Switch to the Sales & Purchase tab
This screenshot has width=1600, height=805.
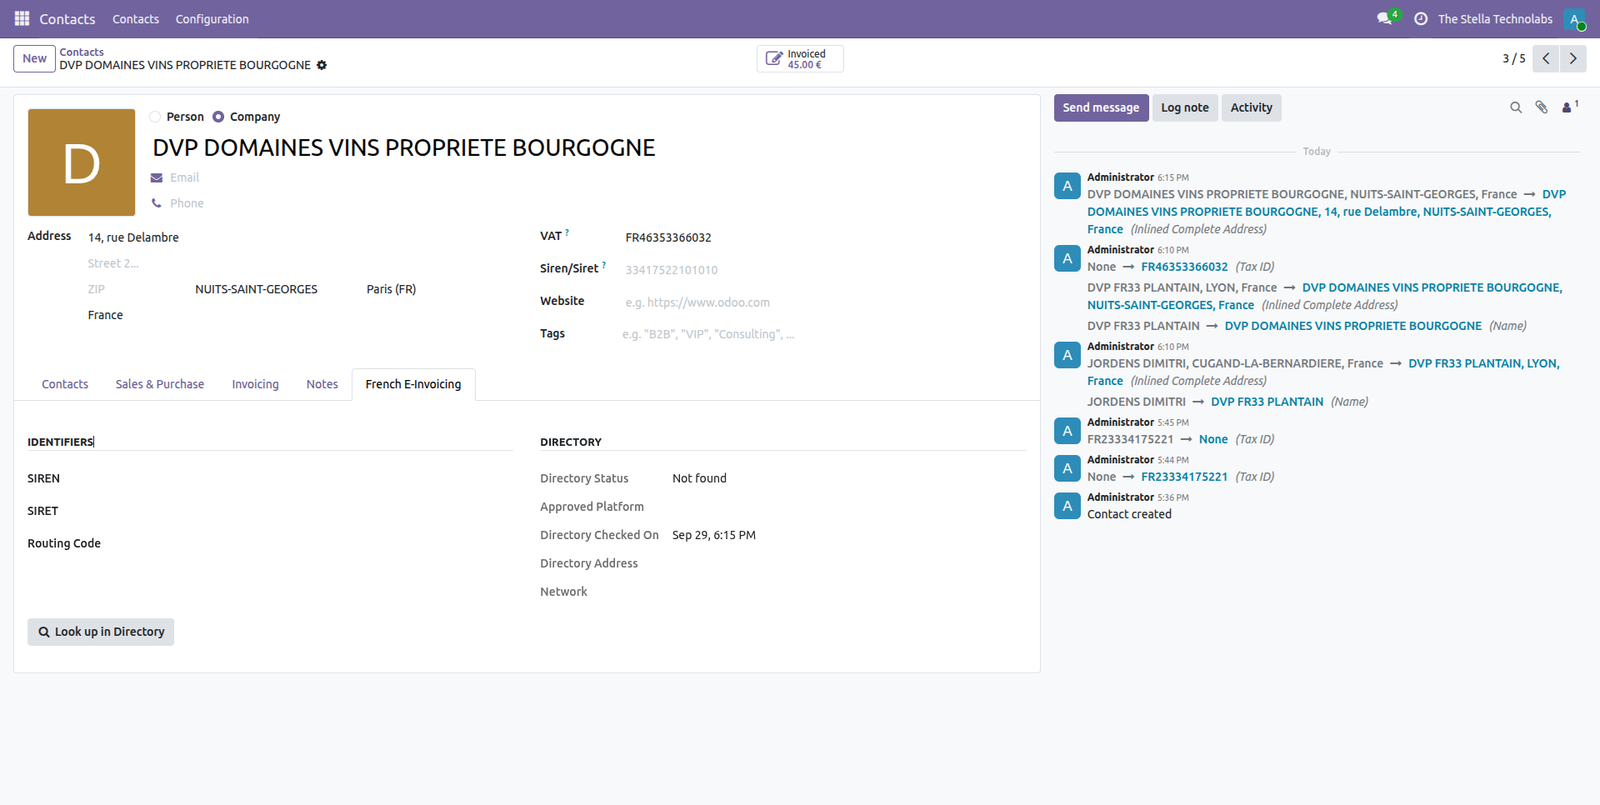pyautogui.click(x=160, y=384)
